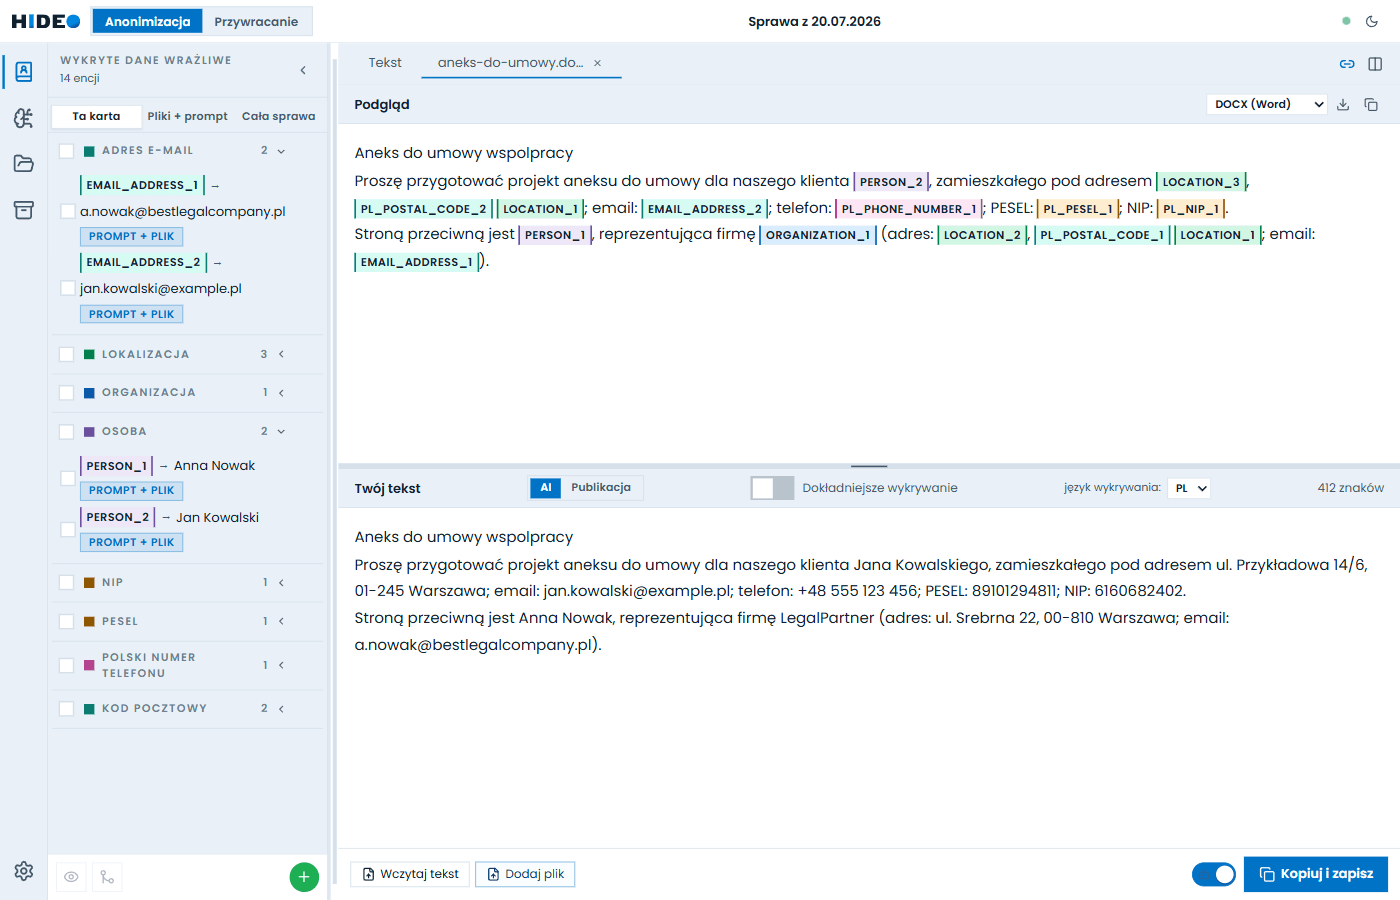
Task: Download the preview document
Action: tap(1343, 104)
